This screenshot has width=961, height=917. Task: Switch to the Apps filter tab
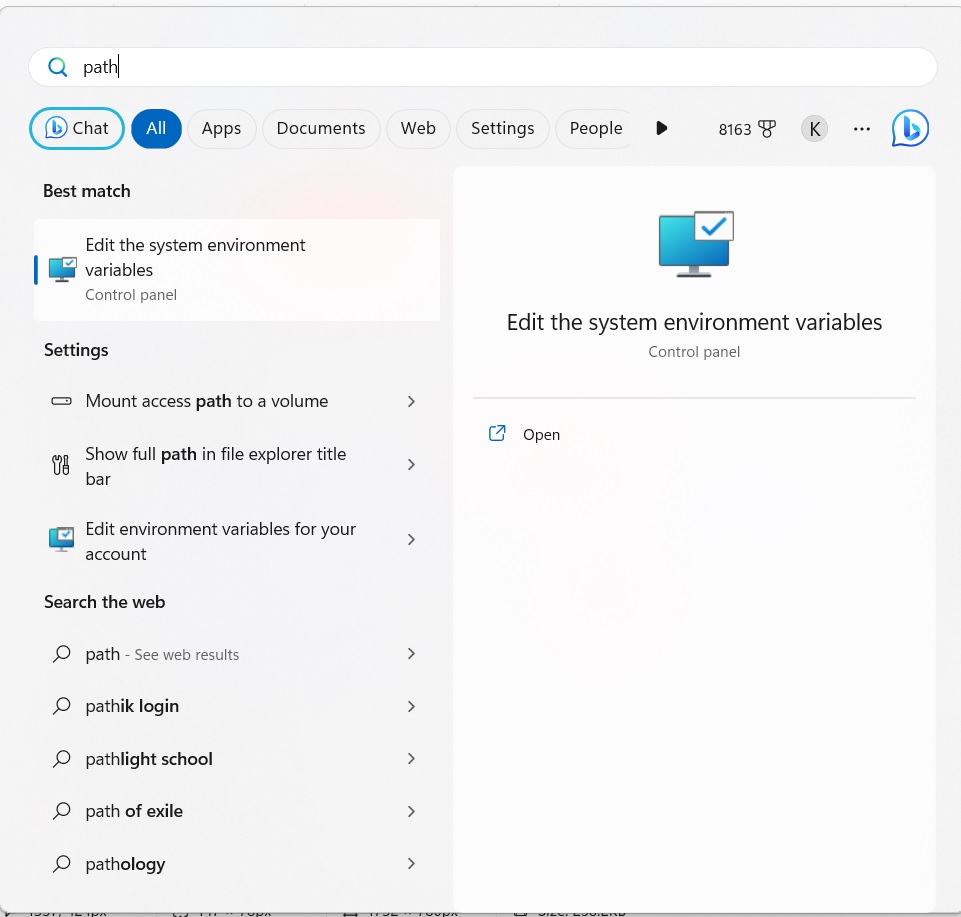(x=221, y=128)
